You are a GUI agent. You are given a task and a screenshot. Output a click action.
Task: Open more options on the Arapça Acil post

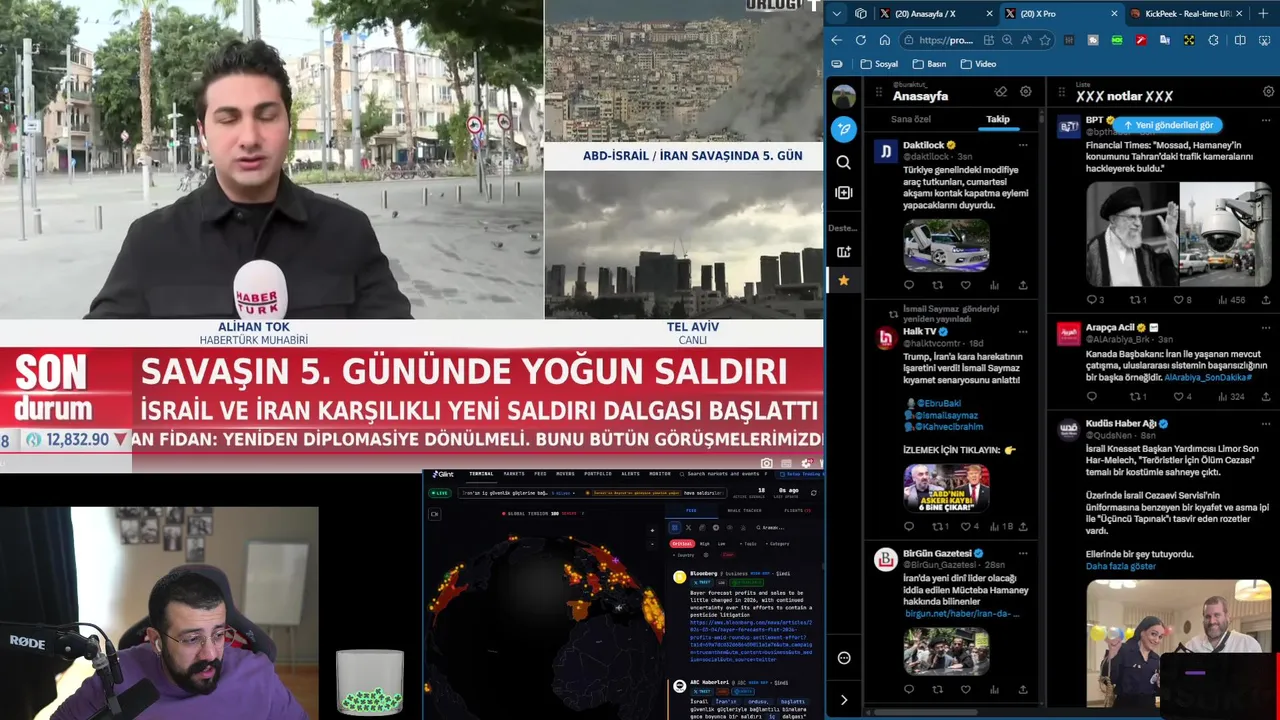coord(1264,327)
